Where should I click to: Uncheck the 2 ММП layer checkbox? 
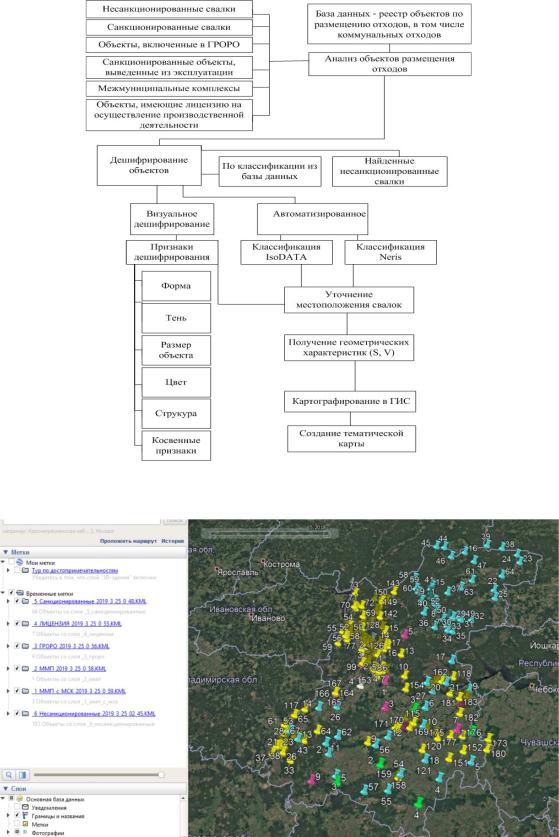tap(17, 668)
